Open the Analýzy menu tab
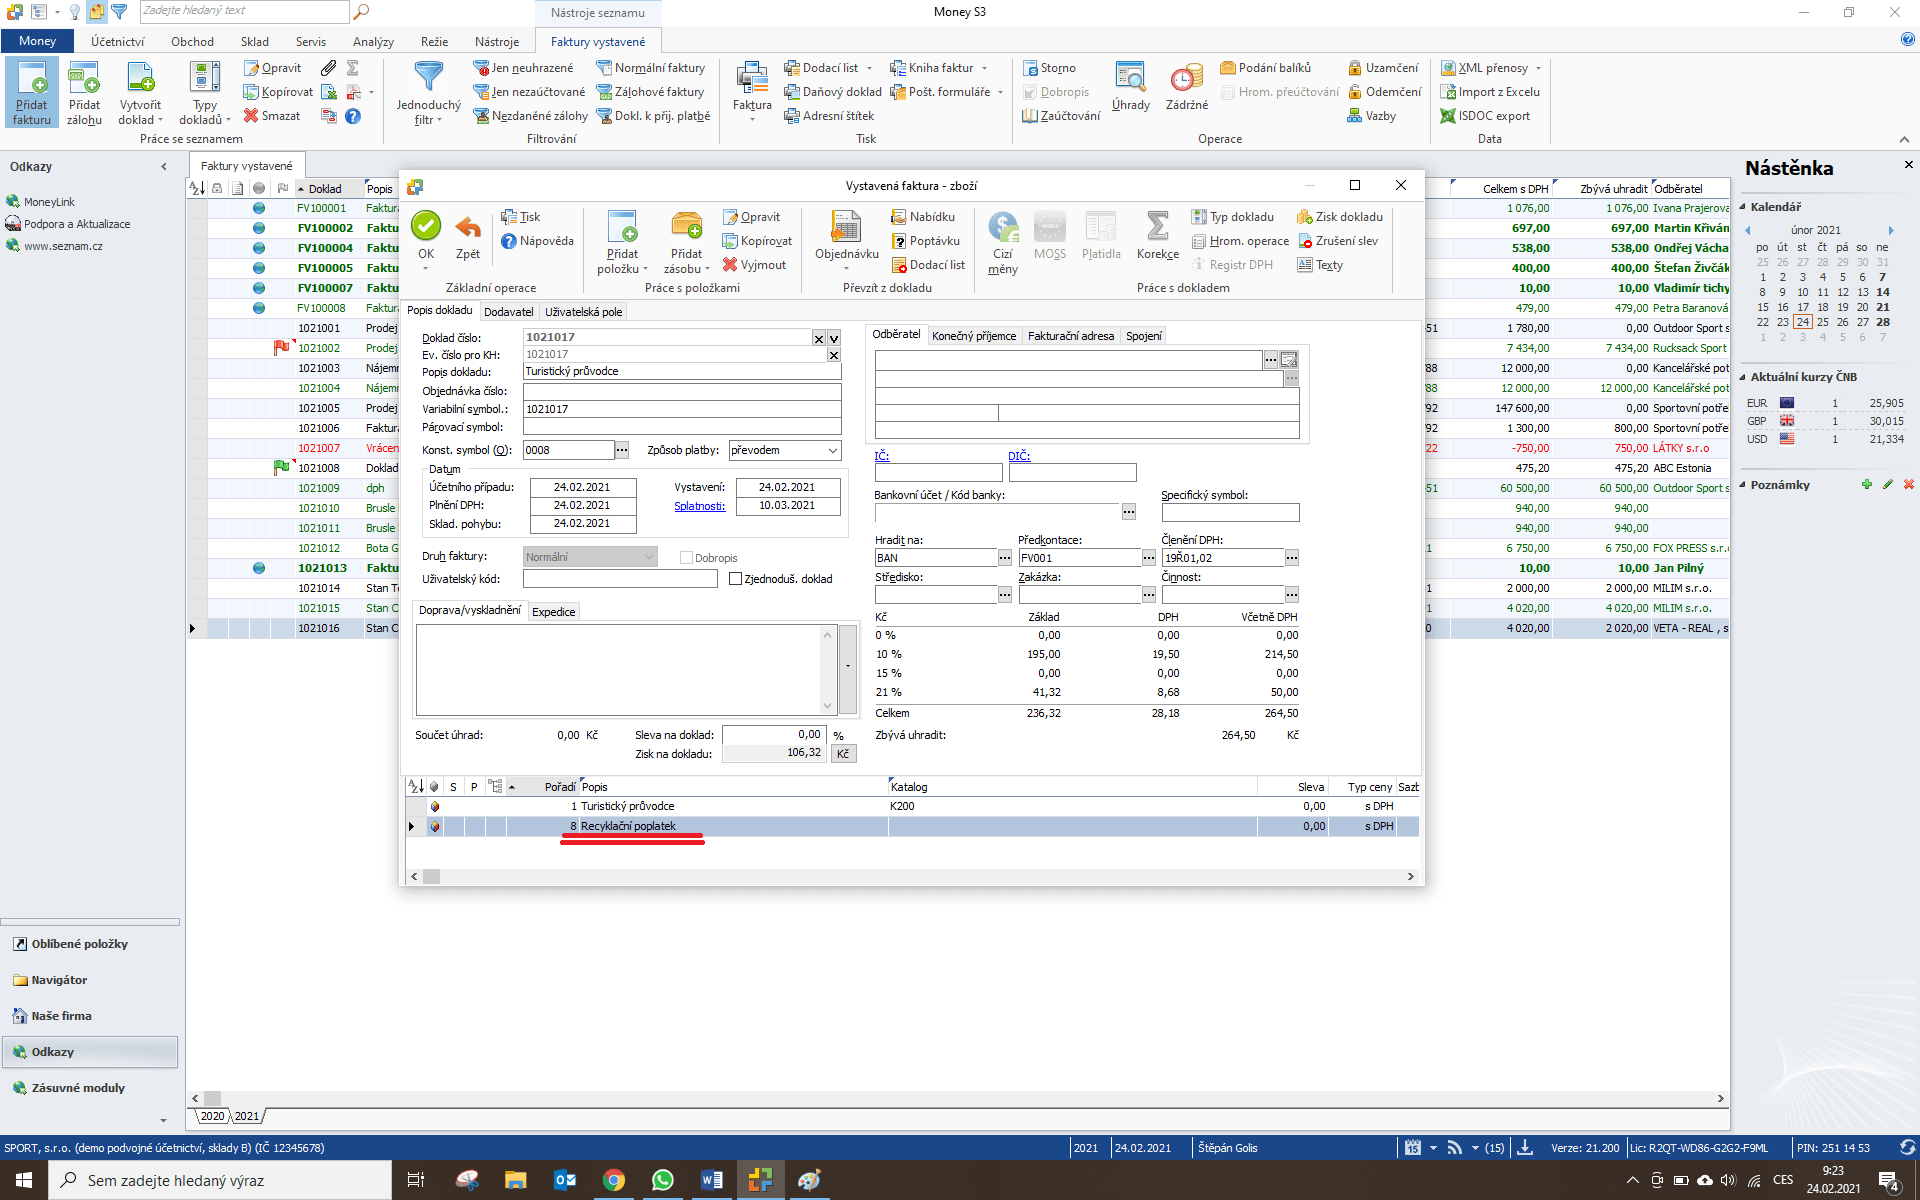 click(373, 41)
